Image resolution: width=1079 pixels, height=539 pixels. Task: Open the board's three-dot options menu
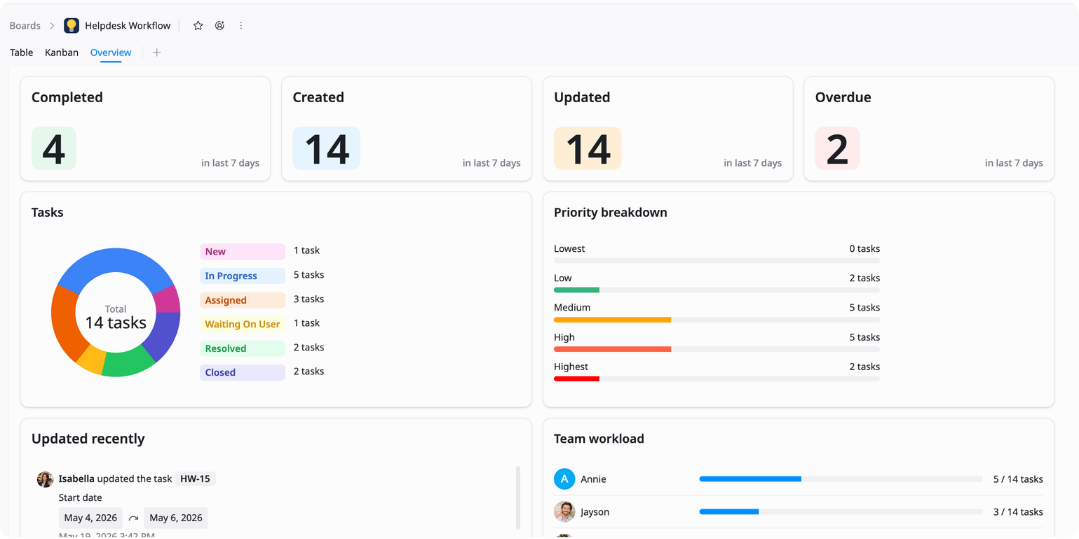pyautogui.click(x=241, y=25)
